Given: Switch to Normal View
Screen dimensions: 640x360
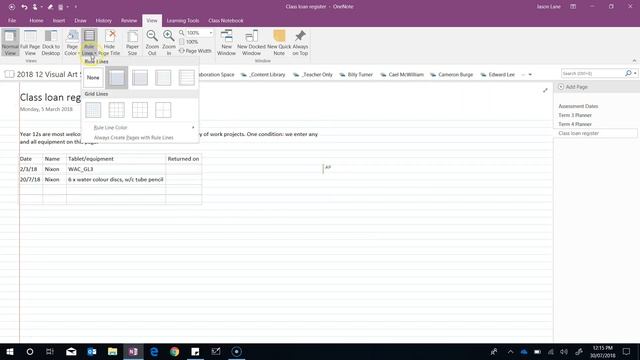Looking at the screenshot, I should click(x=10, y=42).
